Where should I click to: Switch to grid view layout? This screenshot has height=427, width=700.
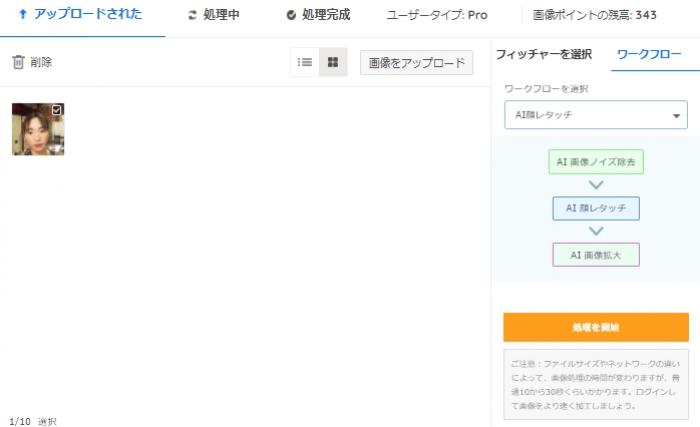(333, 62)
